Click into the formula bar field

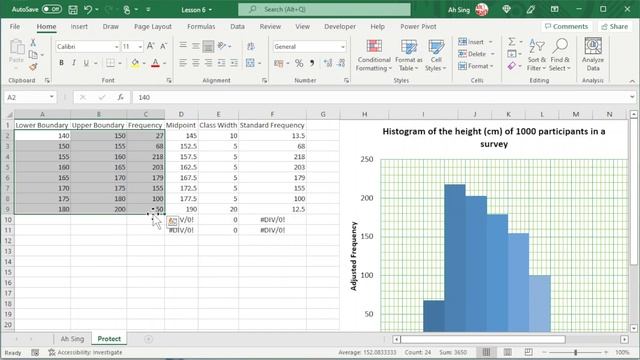(380, 97)
